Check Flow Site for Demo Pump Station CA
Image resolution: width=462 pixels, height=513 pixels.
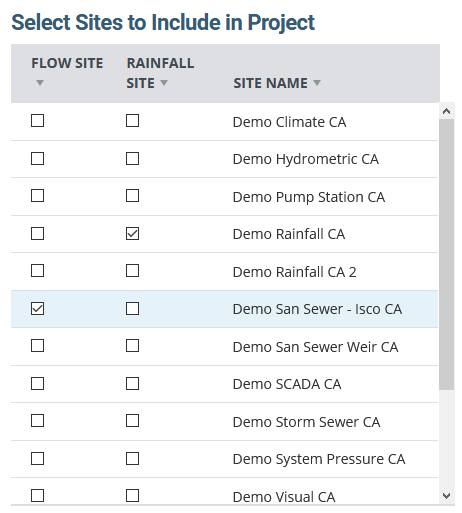[37, 196]
